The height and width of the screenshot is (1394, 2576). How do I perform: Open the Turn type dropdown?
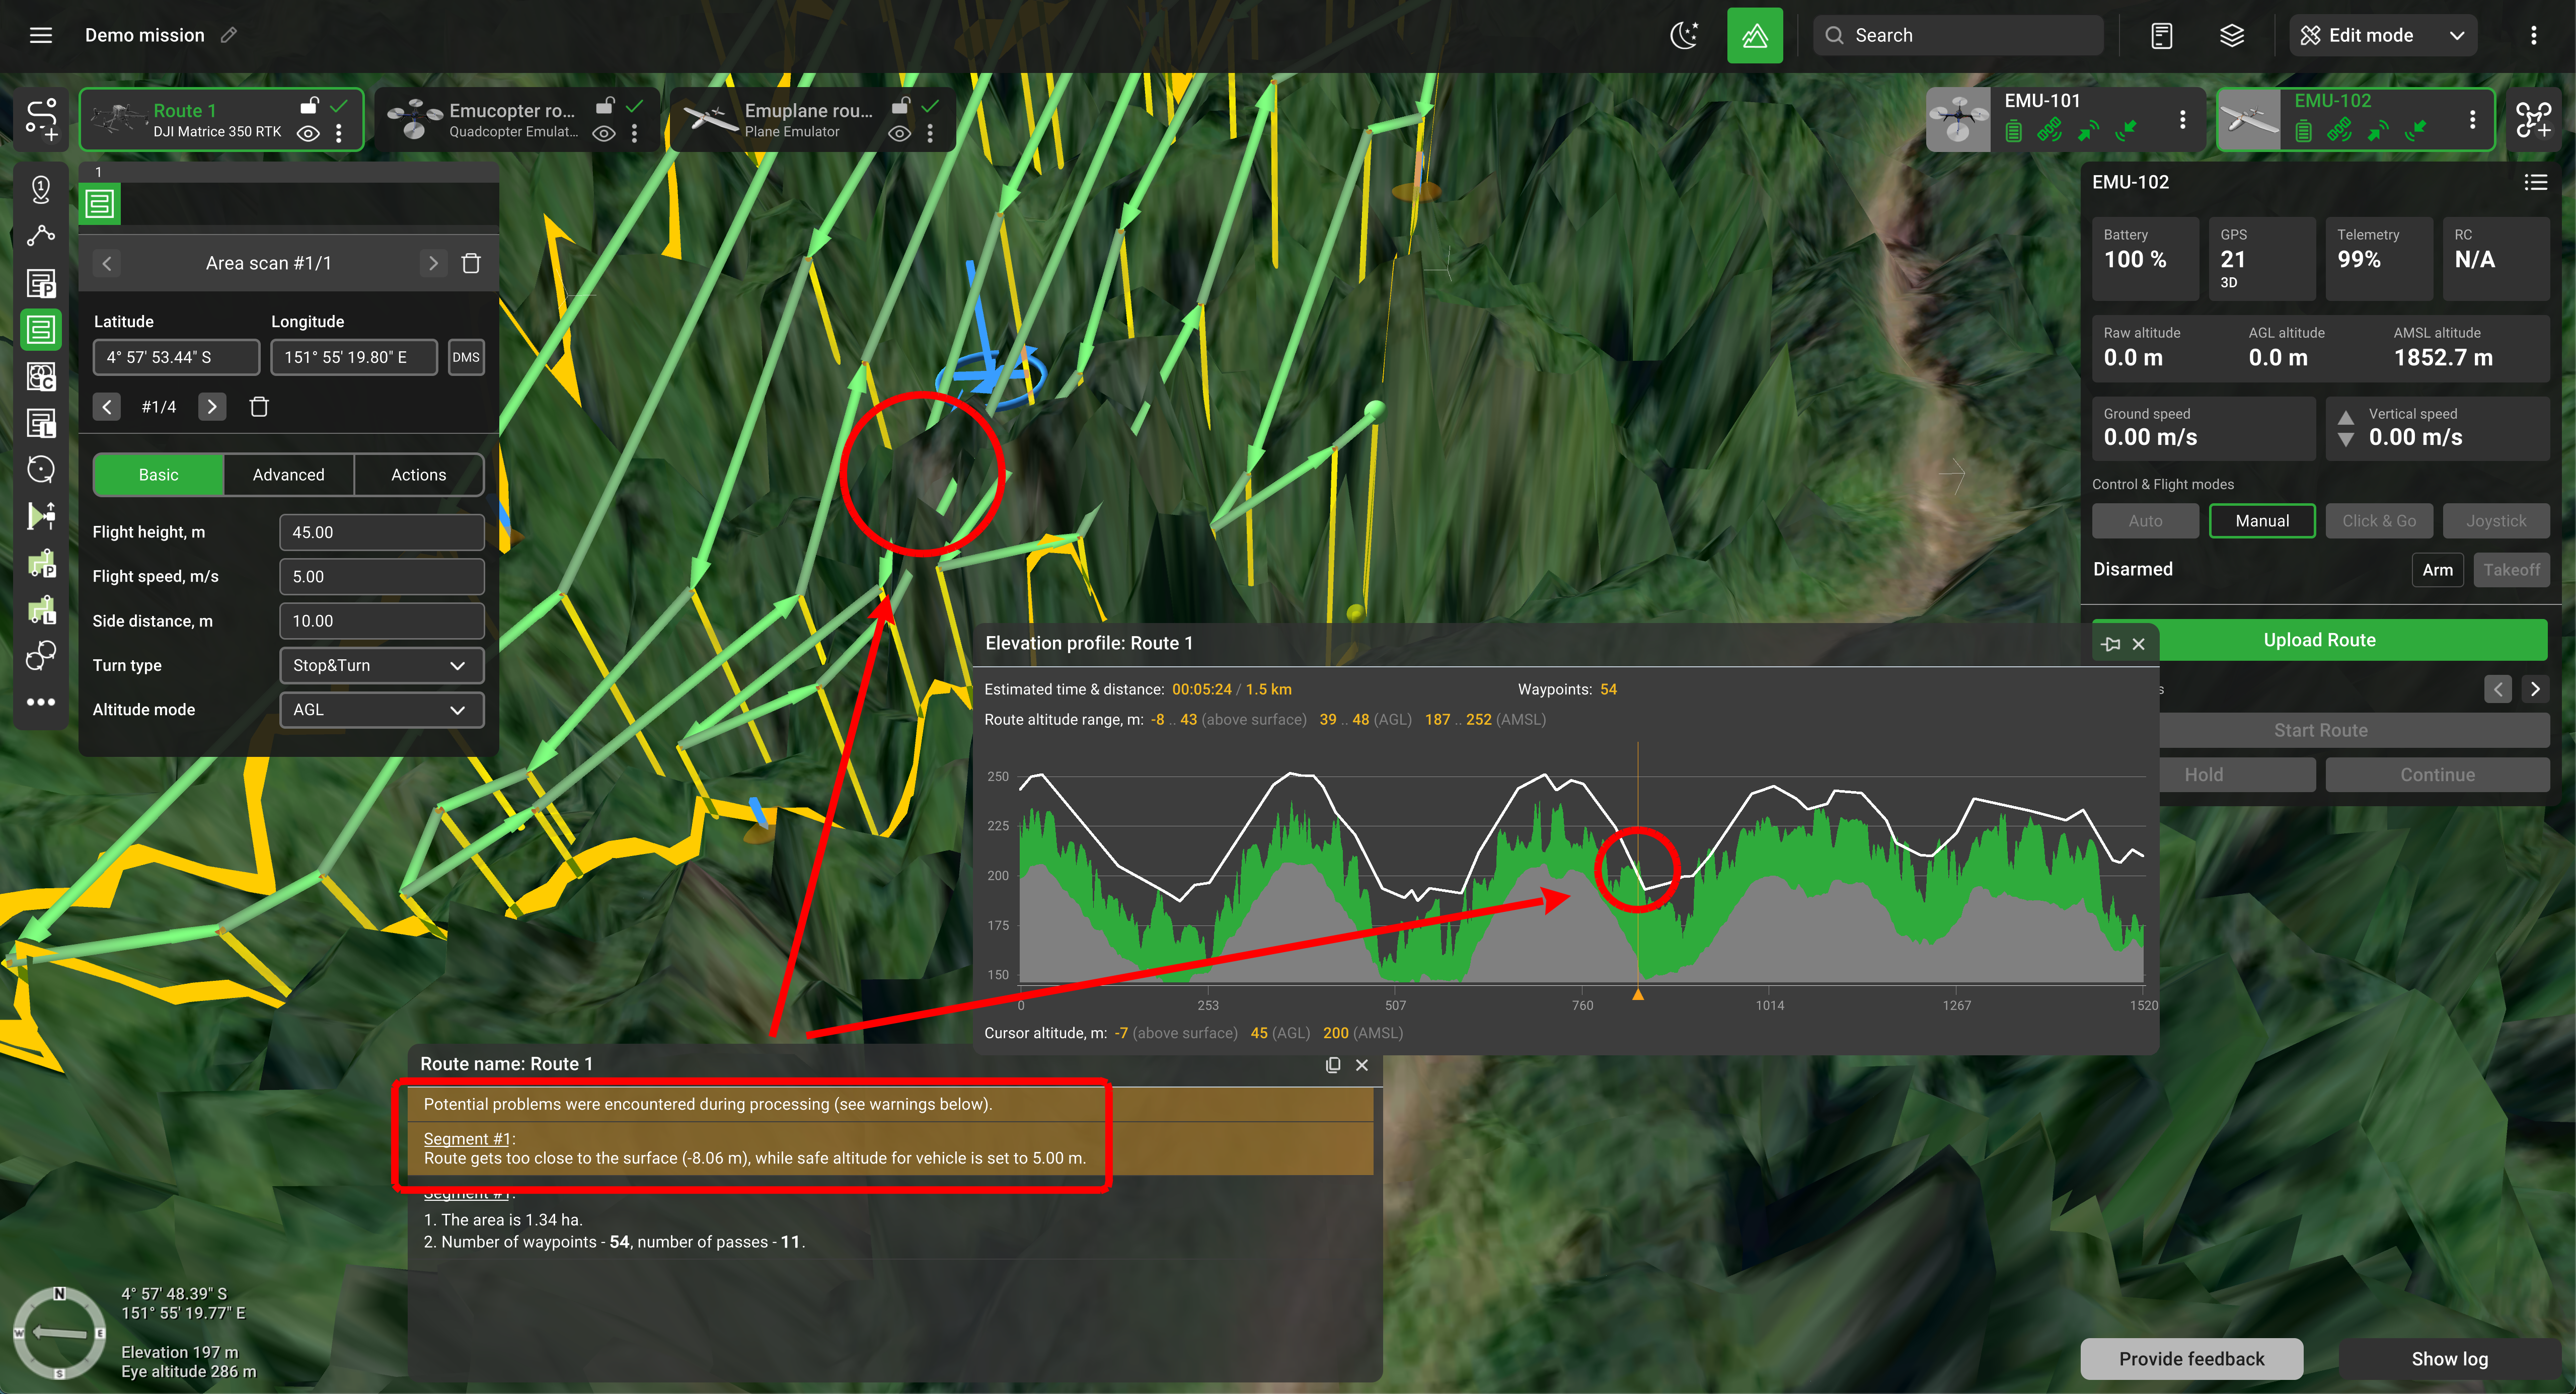(381, 665)
